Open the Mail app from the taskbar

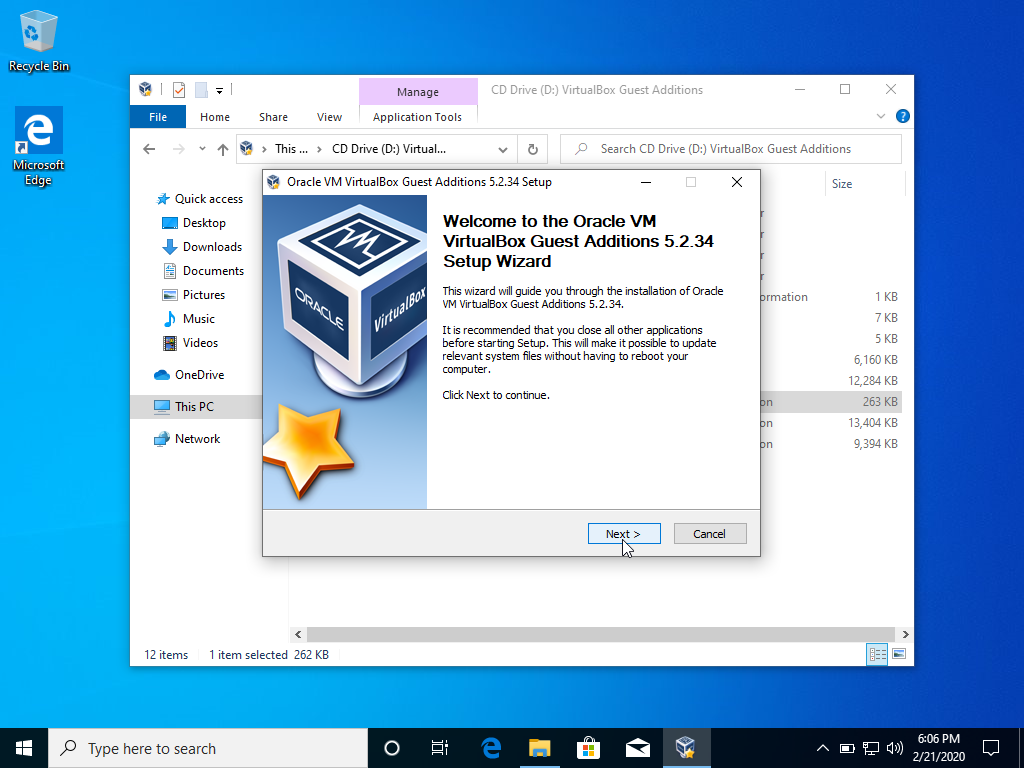coord(637,748)
